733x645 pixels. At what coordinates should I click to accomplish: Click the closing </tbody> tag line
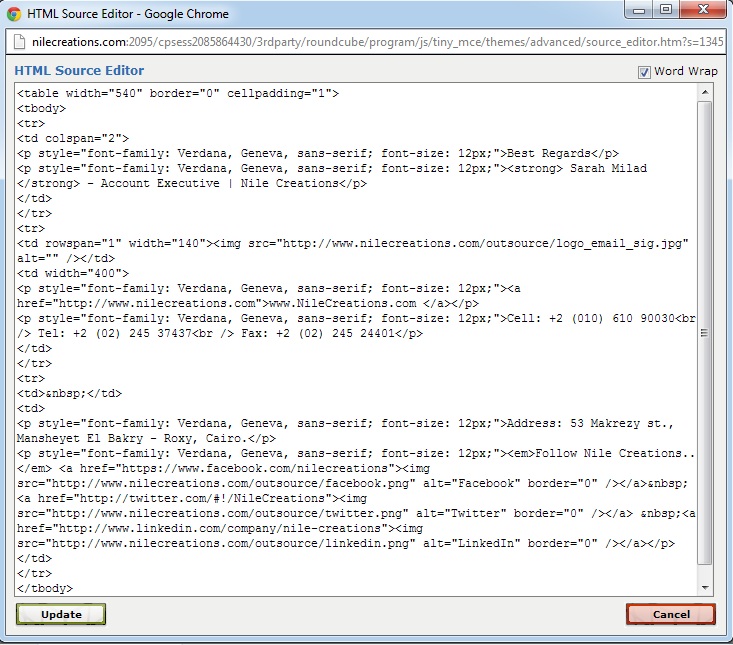click(x=45, y=588)
